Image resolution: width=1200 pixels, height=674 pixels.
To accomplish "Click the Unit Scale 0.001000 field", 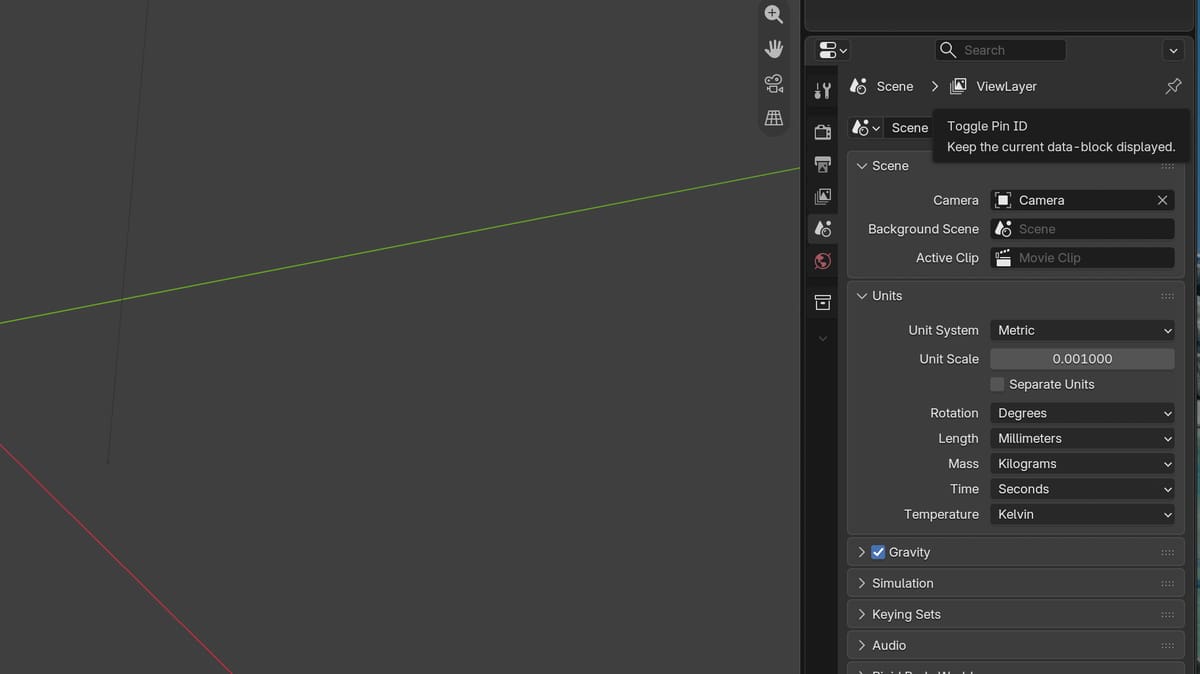I will (x=1082, y=359).
